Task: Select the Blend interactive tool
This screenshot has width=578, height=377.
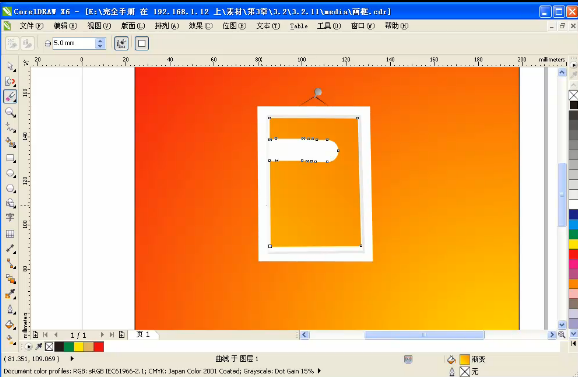Action: (x=10, y=279)
